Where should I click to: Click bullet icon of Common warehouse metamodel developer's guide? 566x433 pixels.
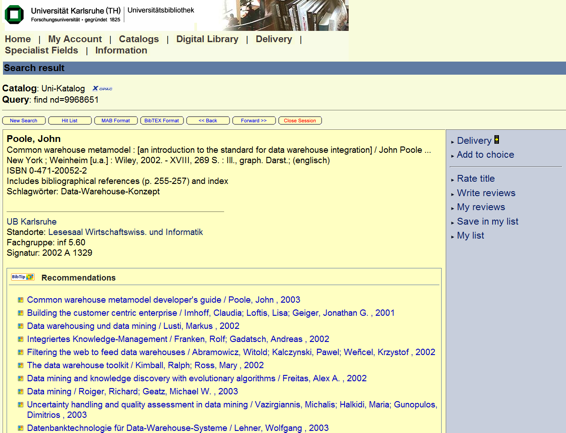click(21, 300)
